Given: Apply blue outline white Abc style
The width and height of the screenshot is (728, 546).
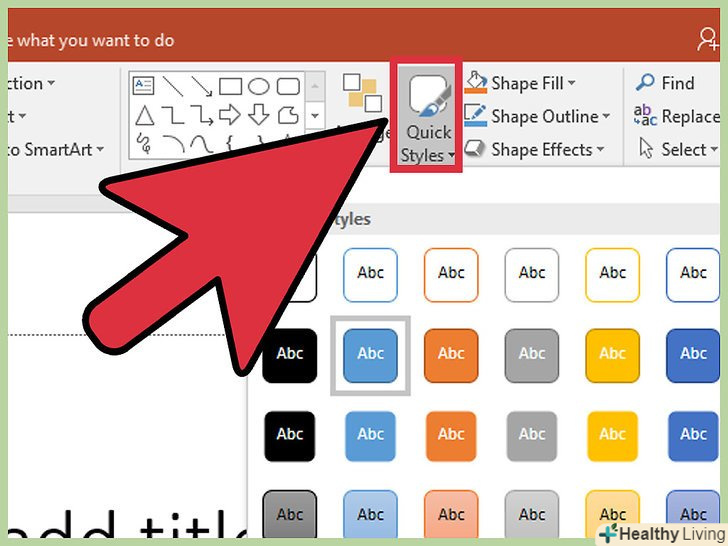Looking at the screenshot, I should 370,275.
